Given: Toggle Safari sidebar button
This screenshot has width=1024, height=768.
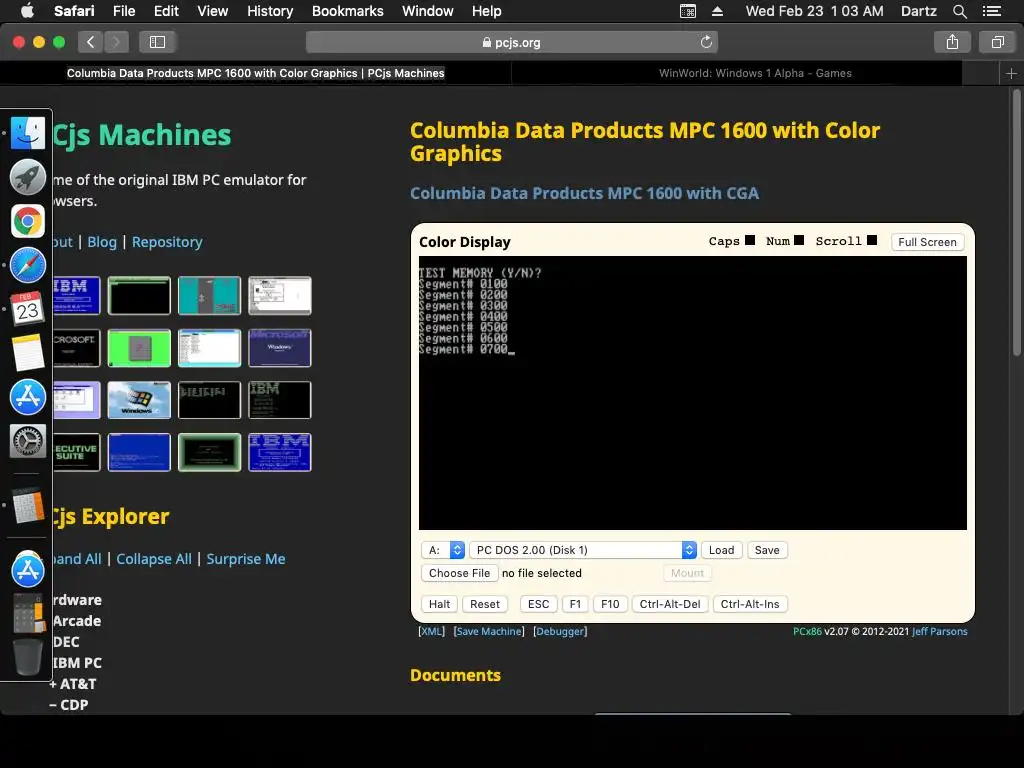Looking at the screenshot, I should tap(157, 42).
